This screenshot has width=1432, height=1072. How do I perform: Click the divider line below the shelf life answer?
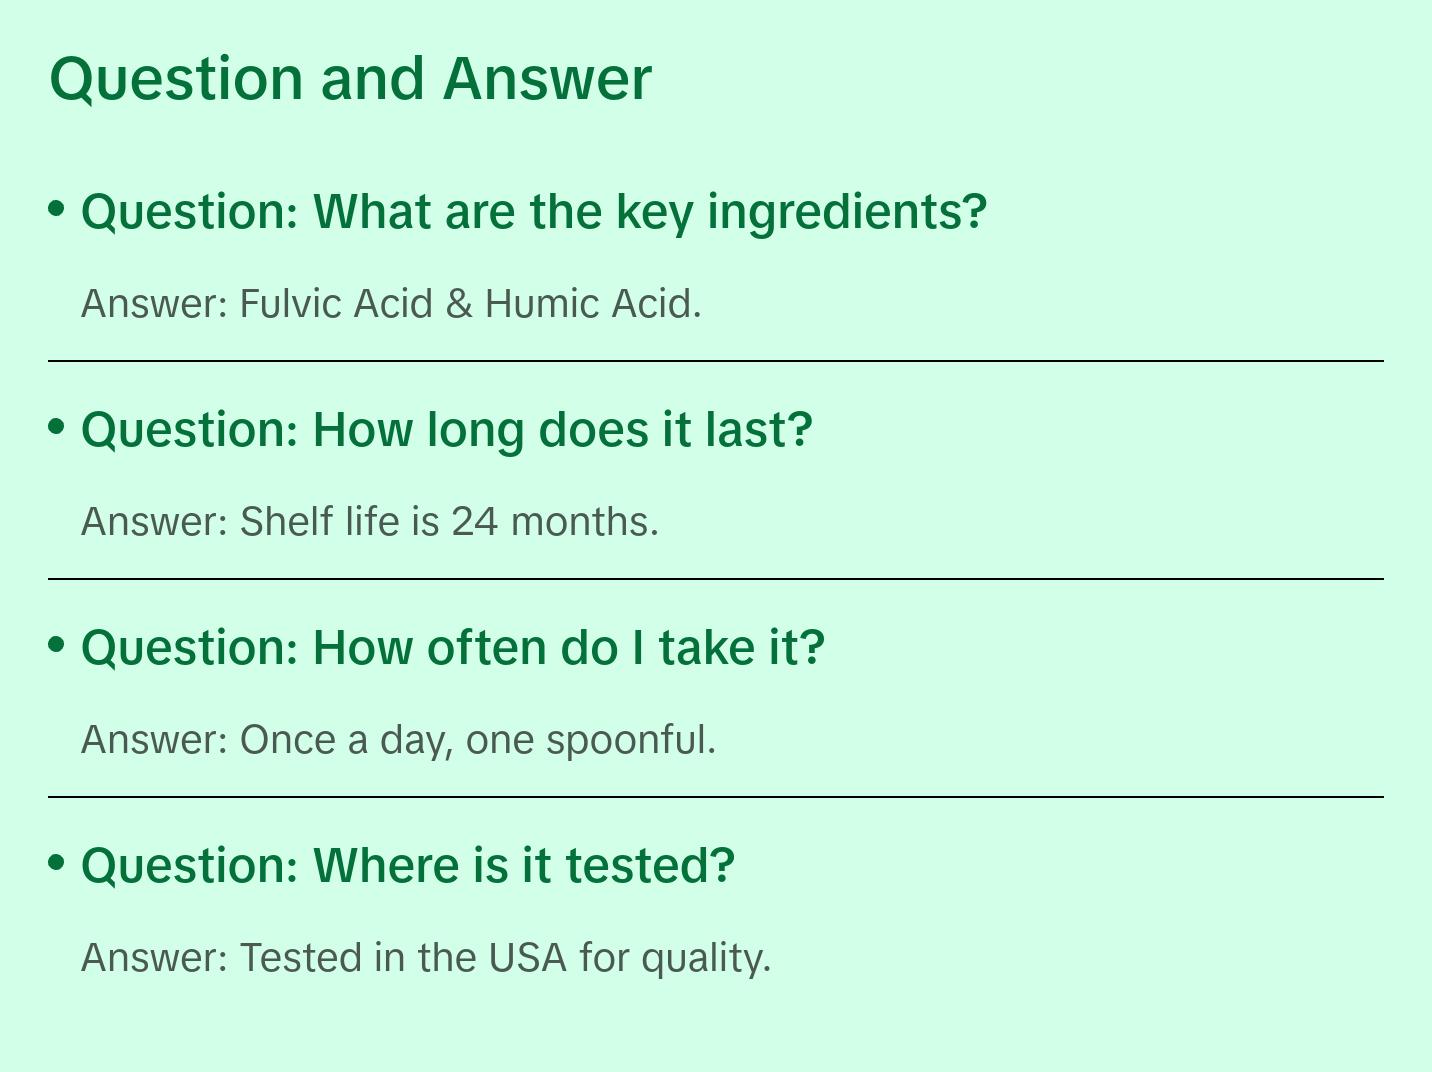click(x=716, y=579)
